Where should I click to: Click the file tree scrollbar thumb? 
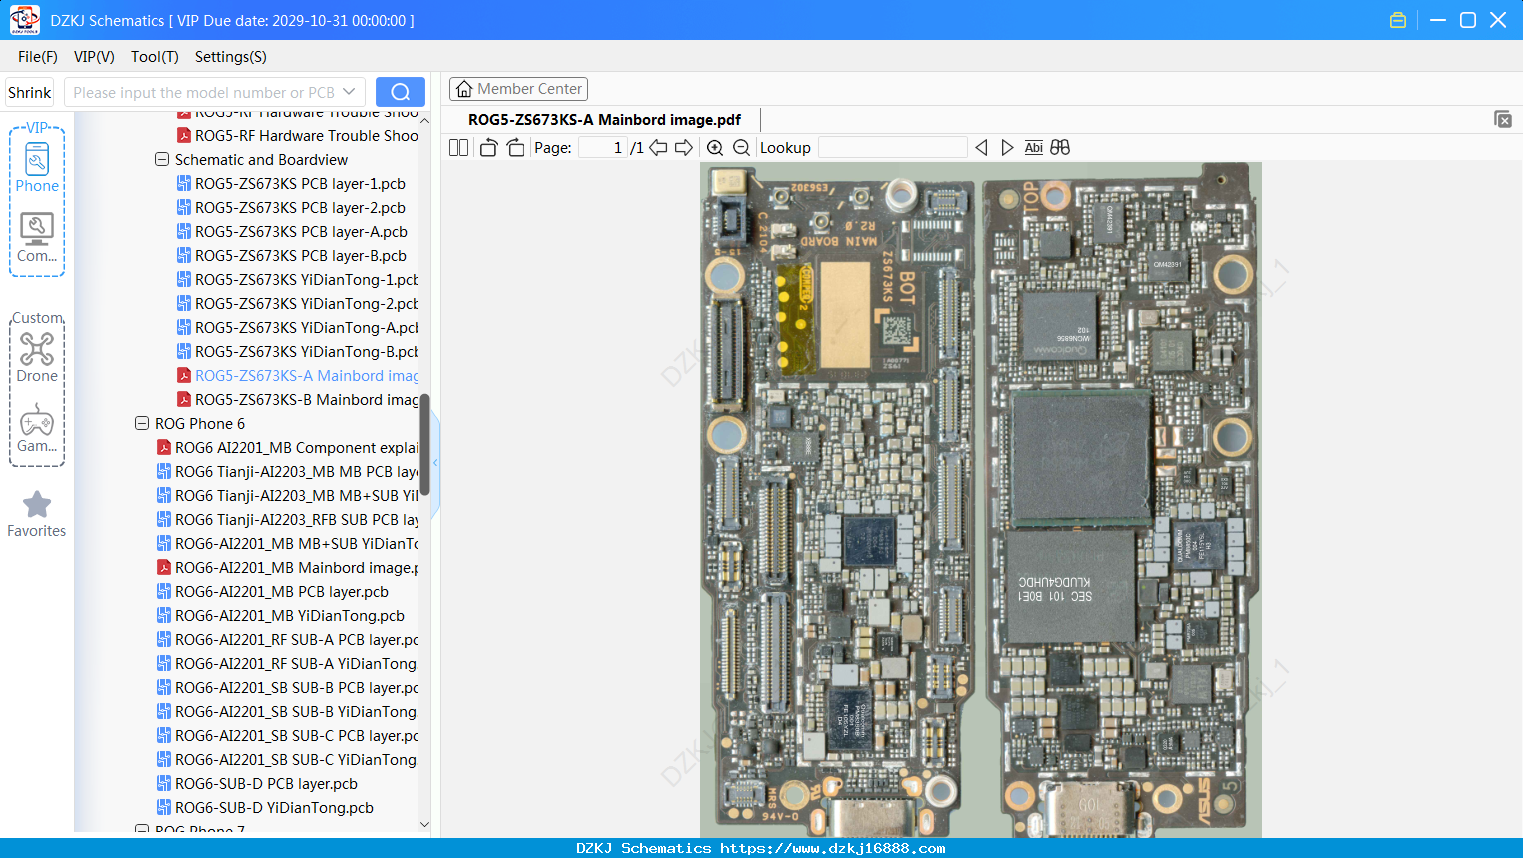(x=424, y=445)
